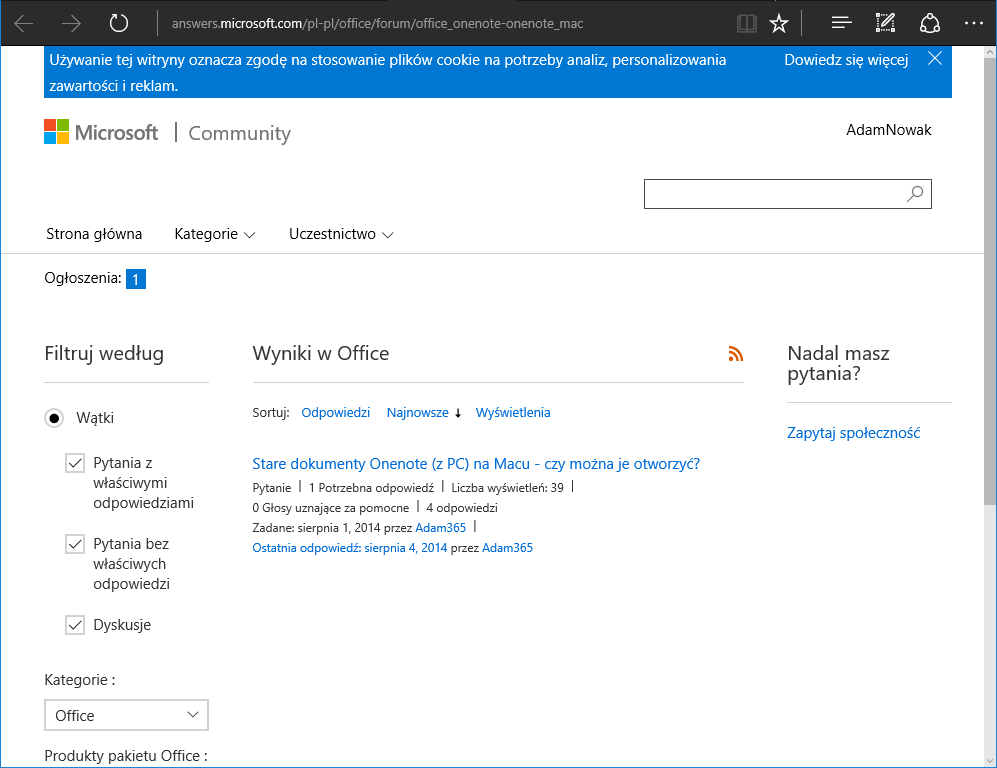
Task: Make a Web Note pen icon
Action: 885,24
